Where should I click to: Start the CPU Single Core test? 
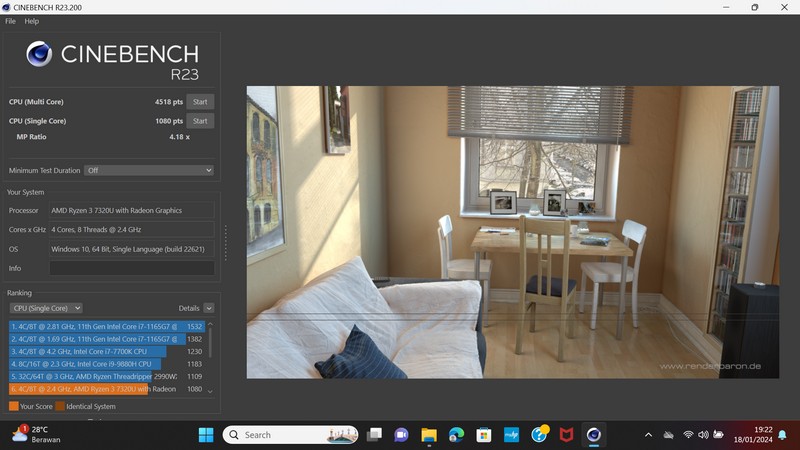(x=200, y=121)
